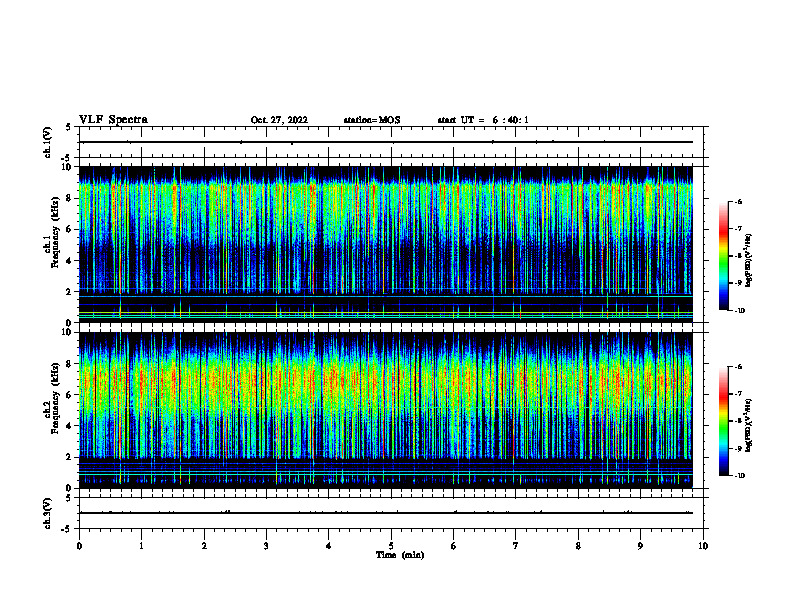792x612 pixels.
Task: Click the ch.1 colorbar log(PSD) unit label
Action: [749, 261]
